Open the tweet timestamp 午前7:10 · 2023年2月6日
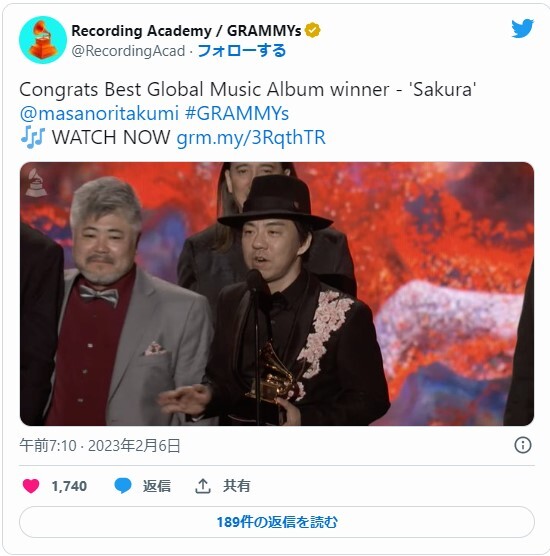Viewport: 550px width, 556px height. coord(100,446)
